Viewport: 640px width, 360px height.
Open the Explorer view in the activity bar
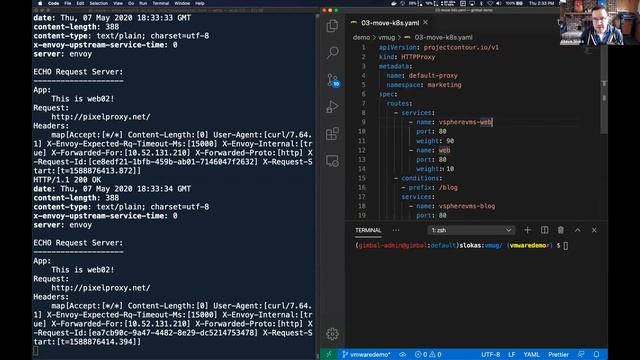point(332,26)
